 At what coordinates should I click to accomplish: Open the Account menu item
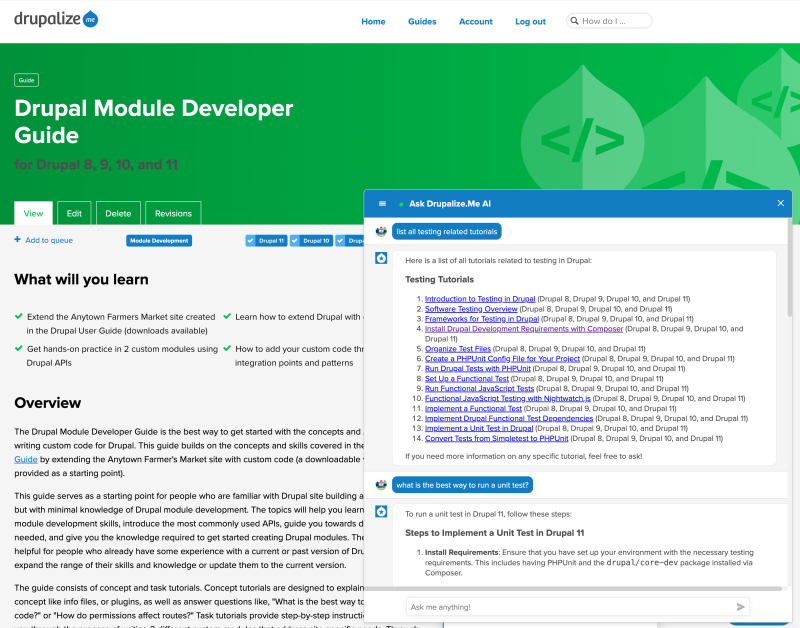476,21
